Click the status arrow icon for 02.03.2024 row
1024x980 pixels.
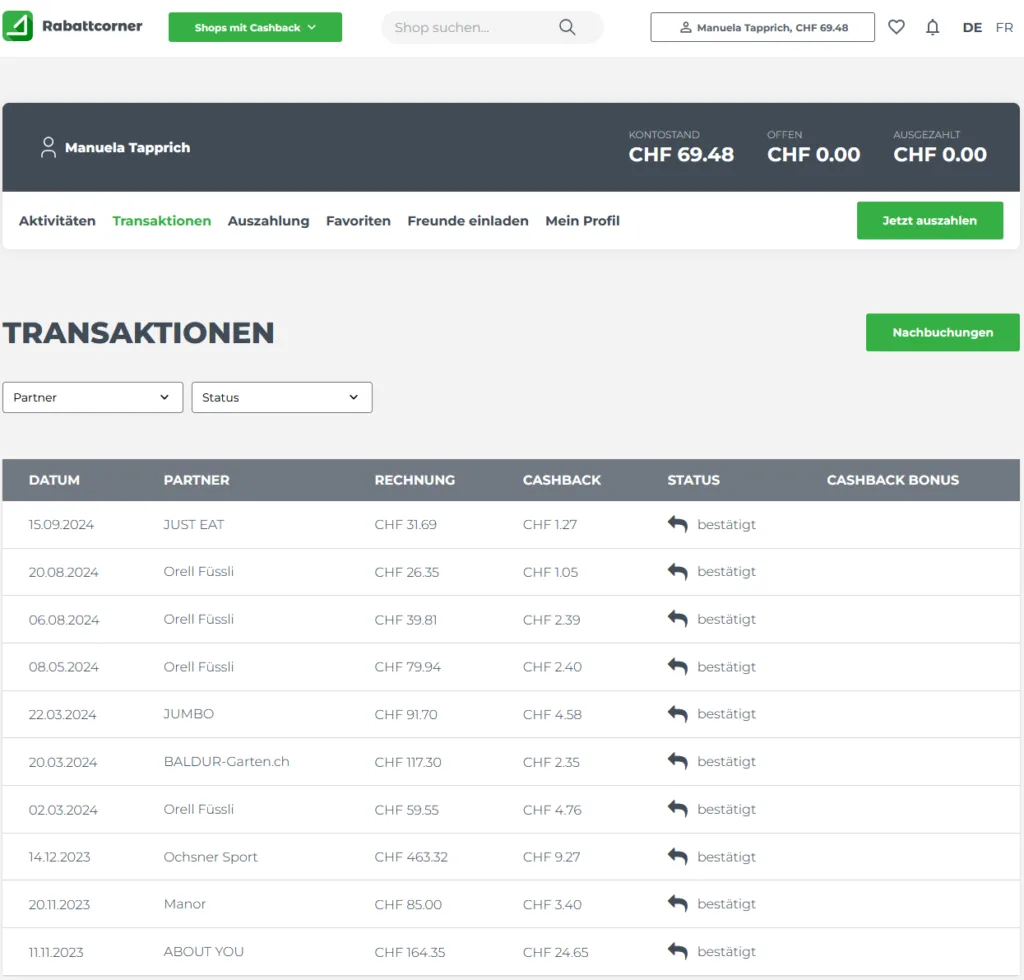pos(677,810)
